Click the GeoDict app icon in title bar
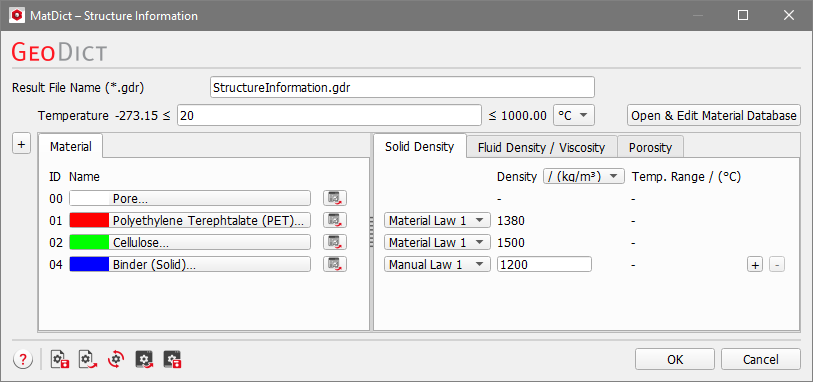The height and width of the screenshot is (382, 813). tap(17, 16)
